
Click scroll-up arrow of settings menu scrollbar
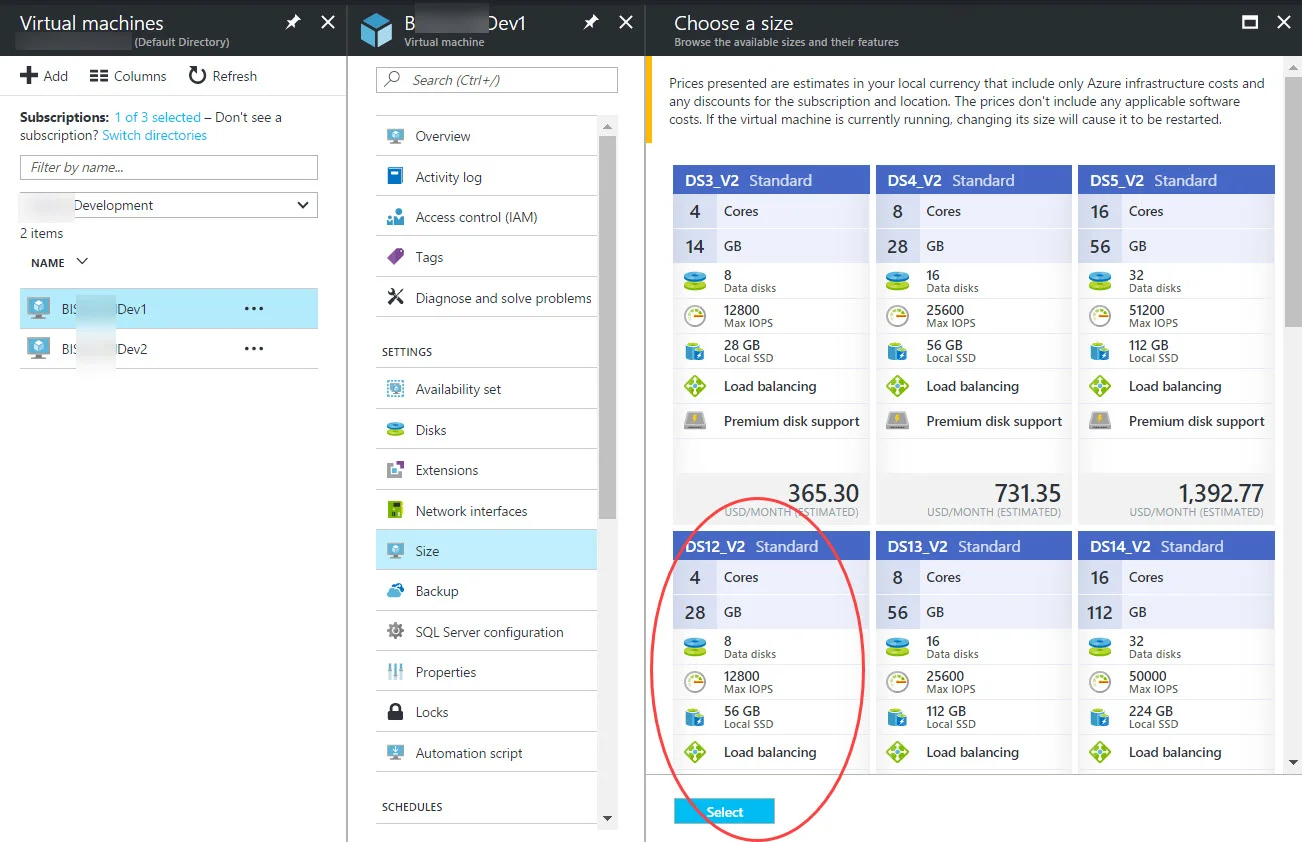[607, 125]
